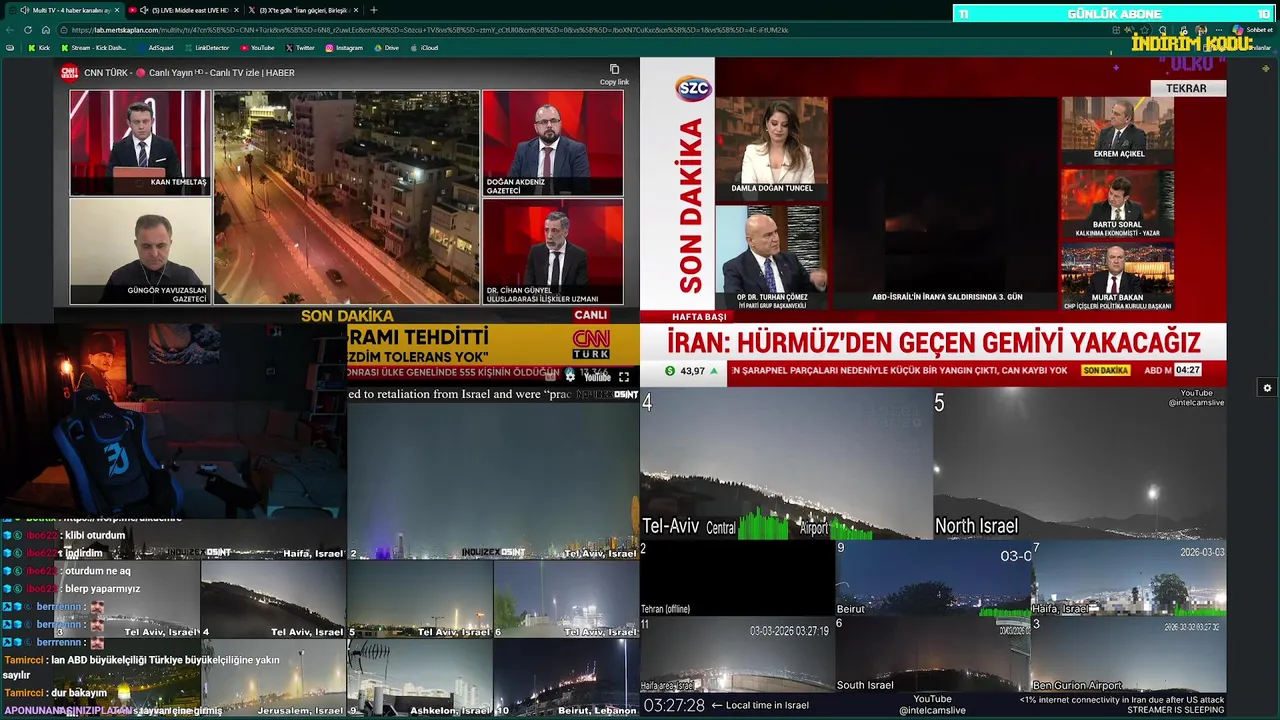Click the Dr. Cihan Günyel guest panel
This screenshot has width=1280, height=720.
click(x=553, y=251)
